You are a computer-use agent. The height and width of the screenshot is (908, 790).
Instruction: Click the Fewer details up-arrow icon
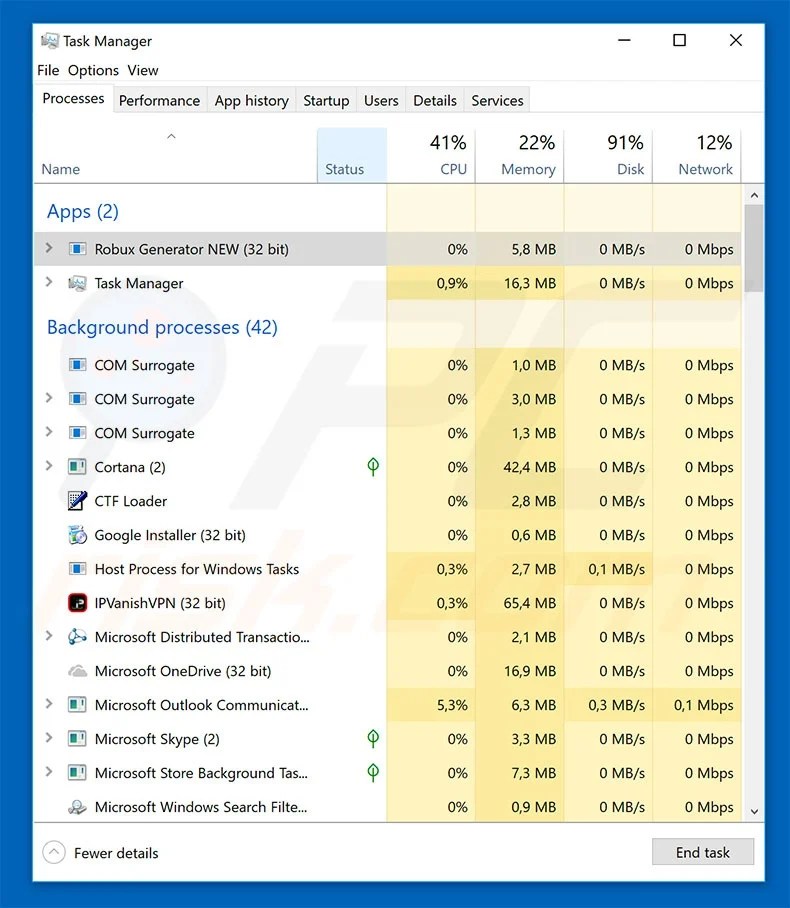[x=54, y=852]
